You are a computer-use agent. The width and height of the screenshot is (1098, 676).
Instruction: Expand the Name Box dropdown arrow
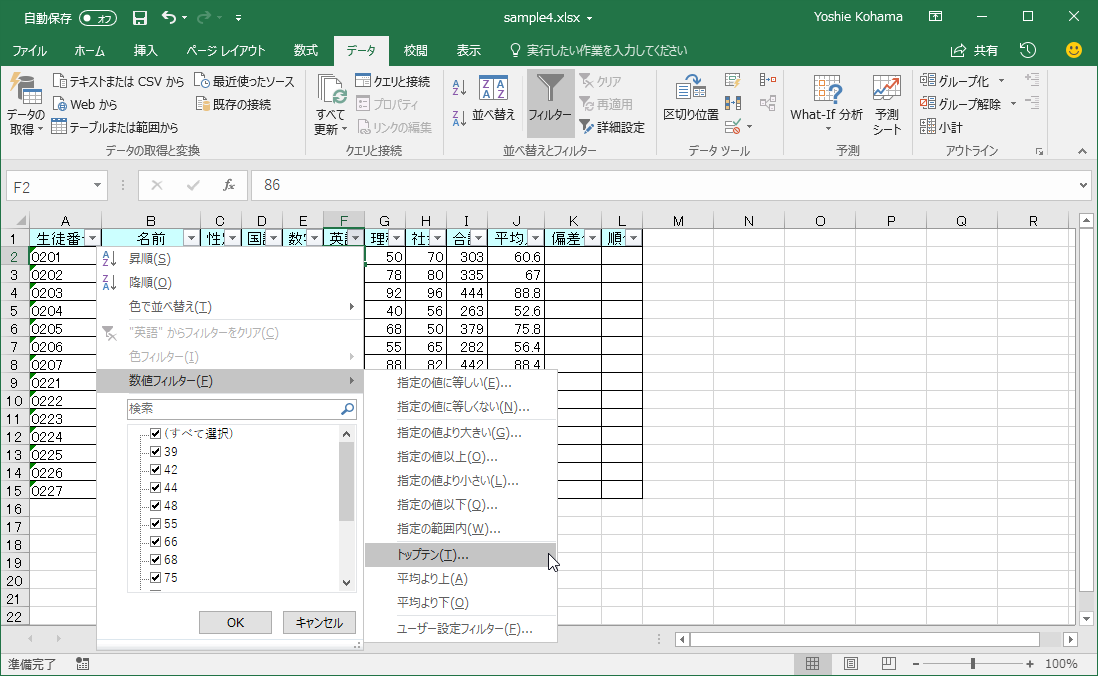point(97,185)
